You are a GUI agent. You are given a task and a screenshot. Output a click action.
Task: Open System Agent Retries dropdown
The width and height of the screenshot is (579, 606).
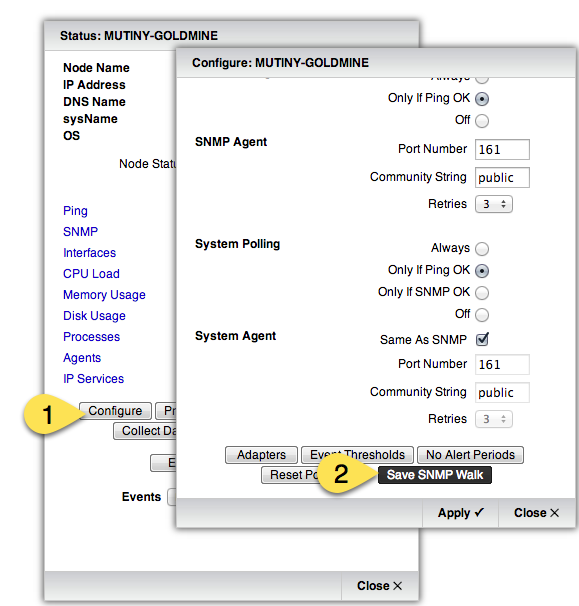[x=494, y=419]
